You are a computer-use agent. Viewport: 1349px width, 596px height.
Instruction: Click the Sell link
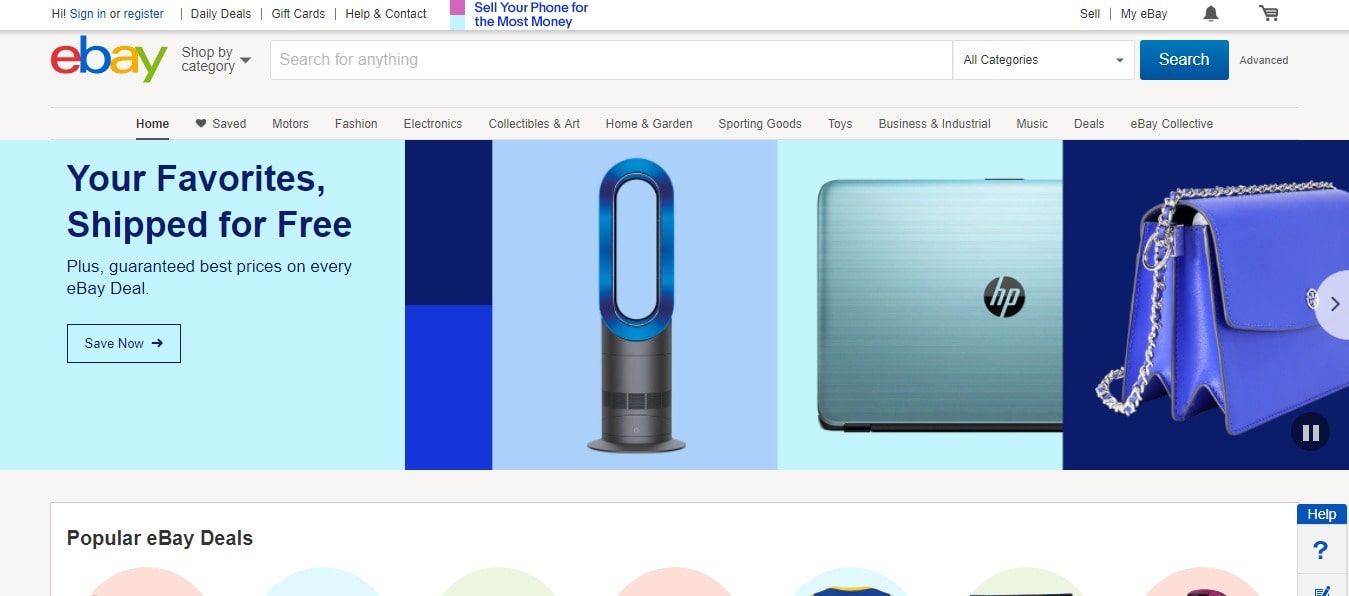1090,14
